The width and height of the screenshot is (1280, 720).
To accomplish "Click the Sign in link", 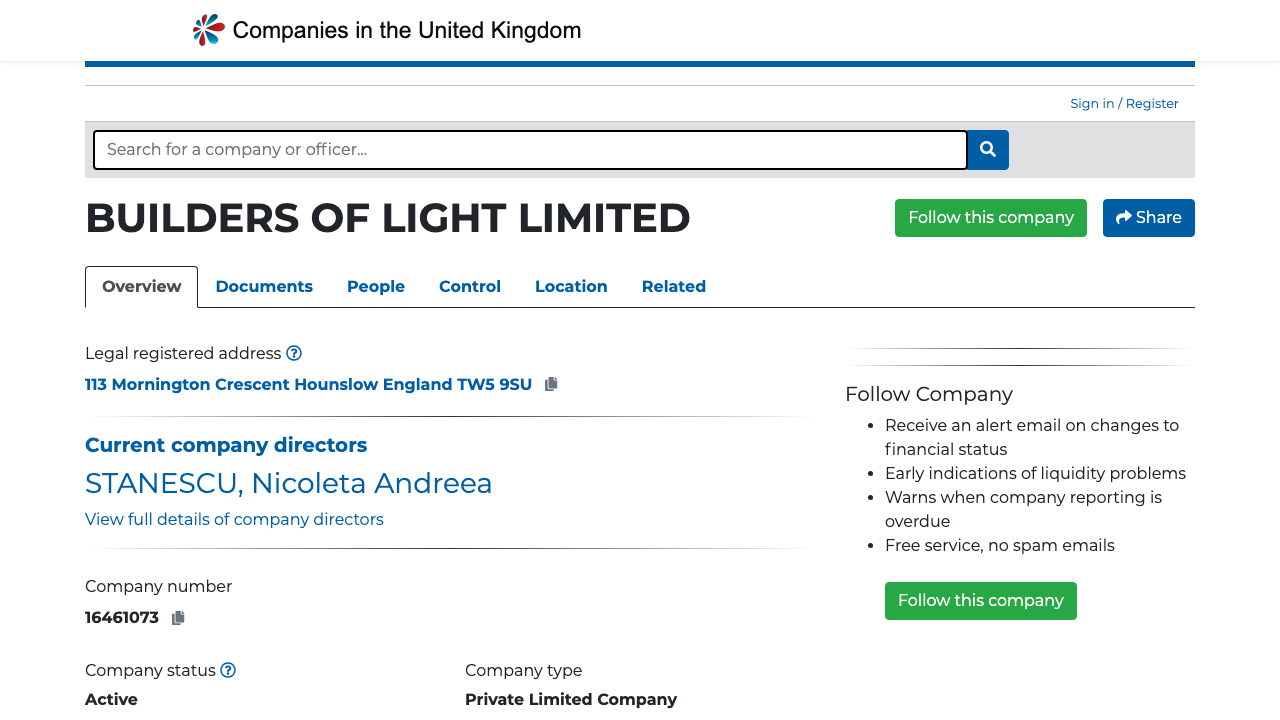I will (1092, 103).
